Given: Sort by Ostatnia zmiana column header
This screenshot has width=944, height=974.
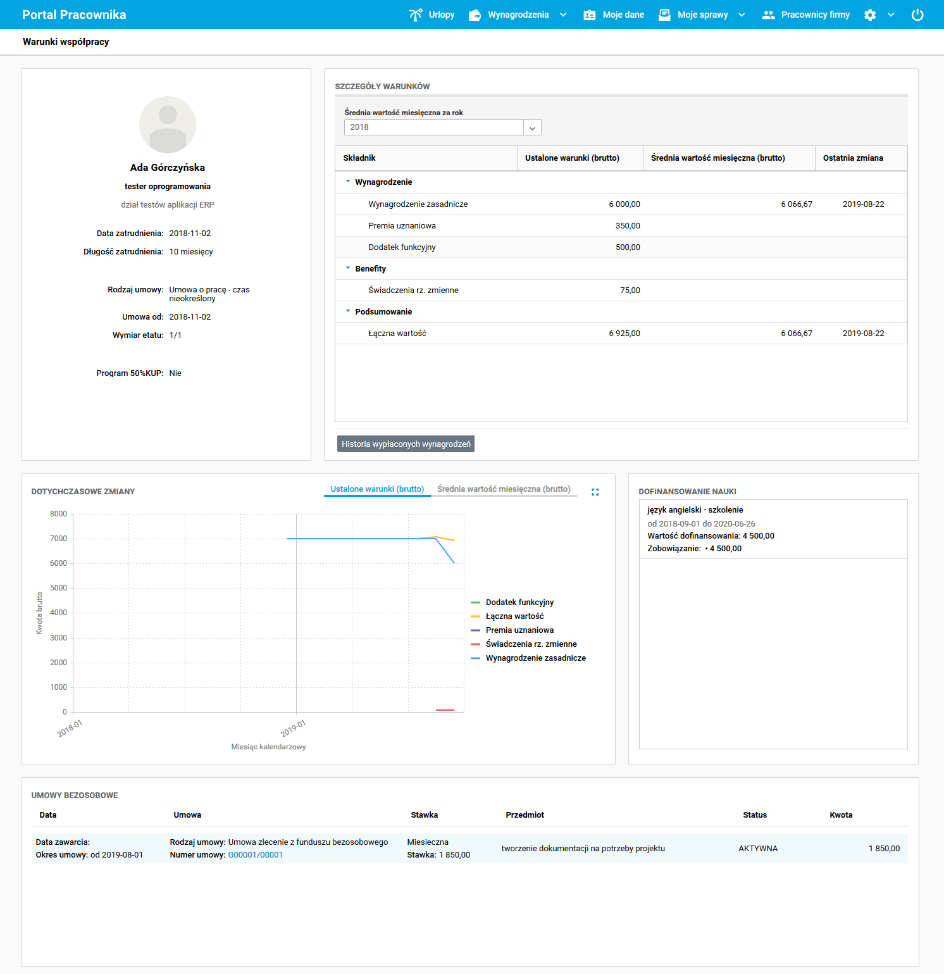Looking at the screenshot, I should pos(861,158).
